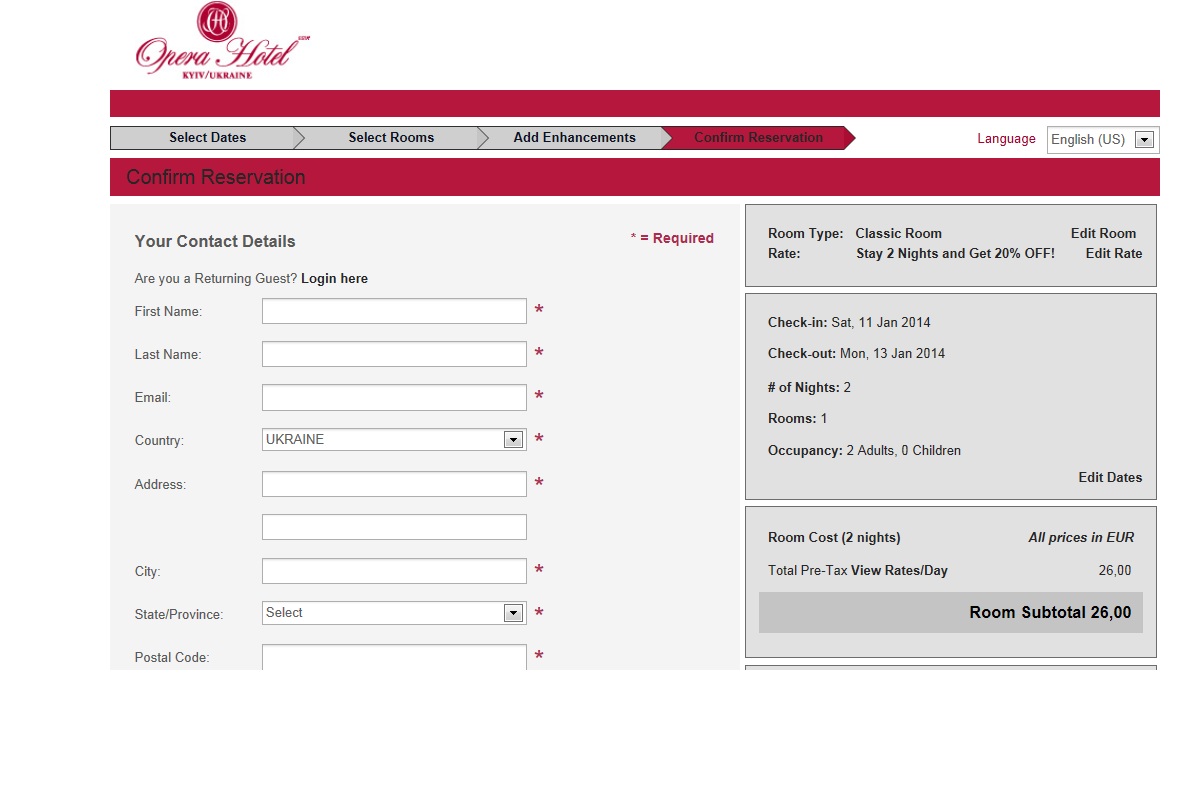
Task: Click into the Email field
Action: click(394, 397)
